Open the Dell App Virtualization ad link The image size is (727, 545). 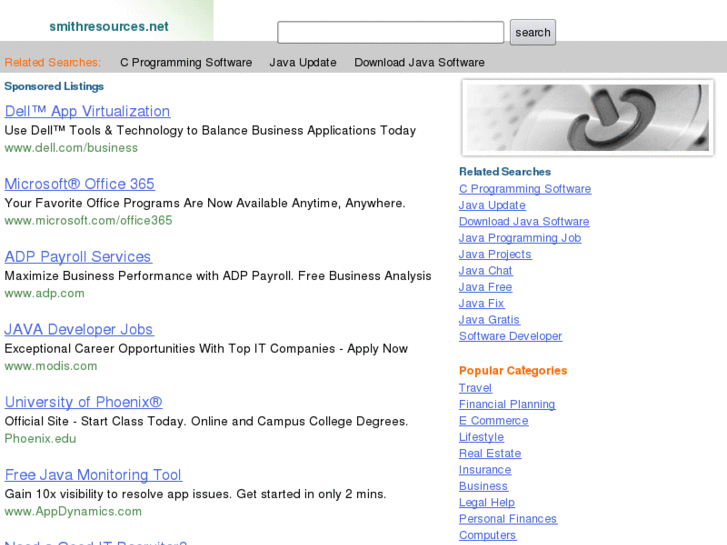pos(87,111)
